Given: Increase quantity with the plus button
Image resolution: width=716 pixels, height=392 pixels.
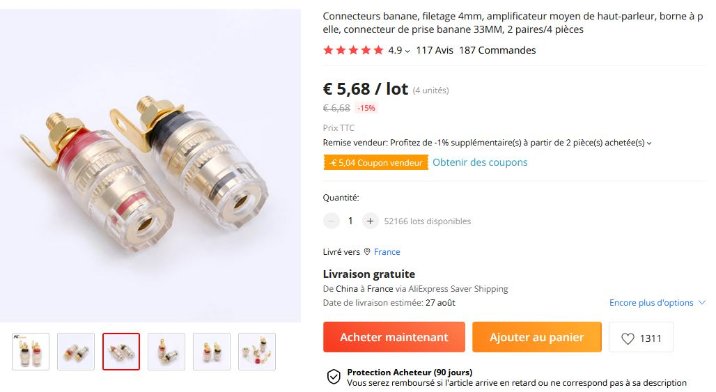Looking at the screenshot, I should point(370,221).
